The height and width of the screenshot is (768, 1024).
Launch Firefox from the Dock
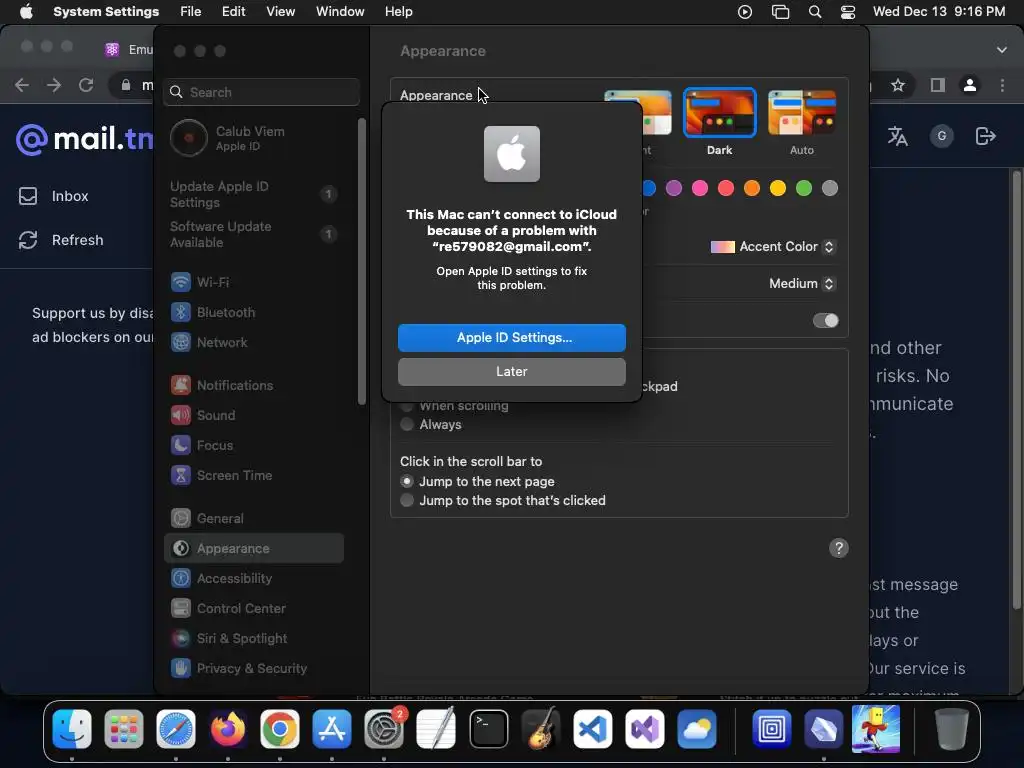[227, 729]
